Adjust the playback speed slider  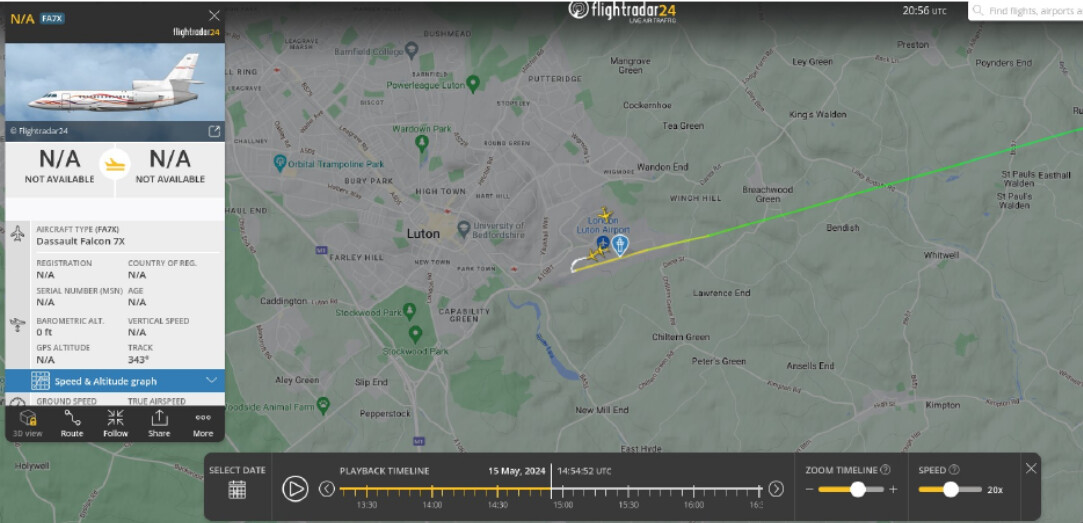coord(950,489)
